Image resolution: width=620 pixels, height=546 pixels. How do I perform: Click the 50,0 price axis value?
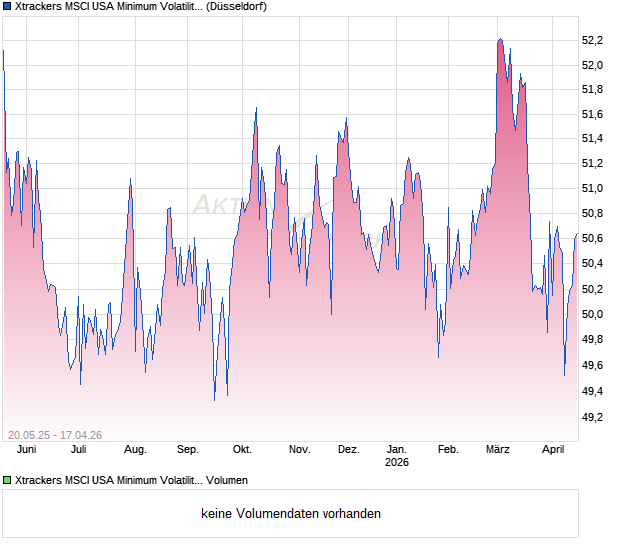tap(592, 314)
